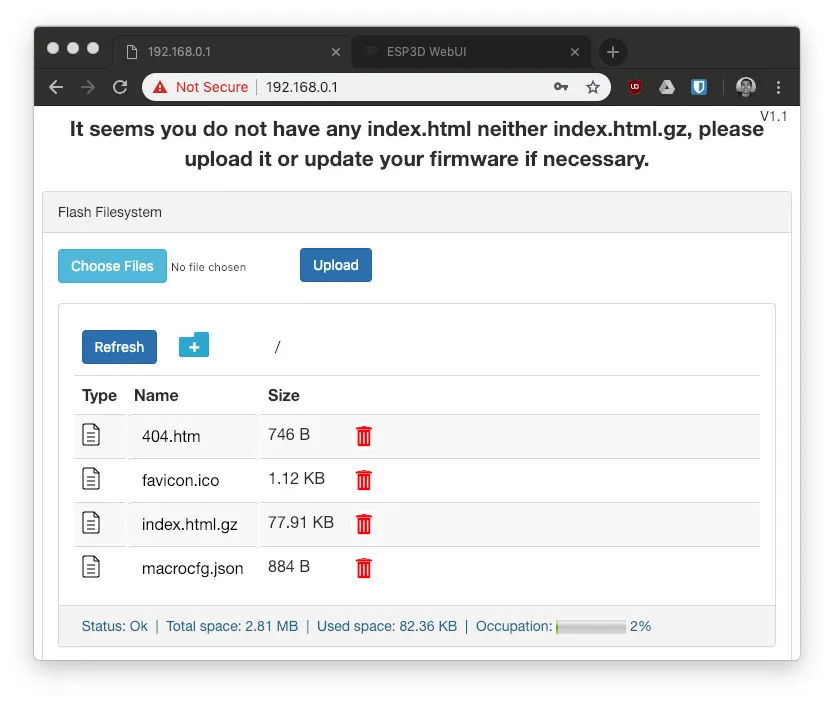
Task: Open the uBlock Origin extension
Action: pyautogui.click(x=635, y=87)
